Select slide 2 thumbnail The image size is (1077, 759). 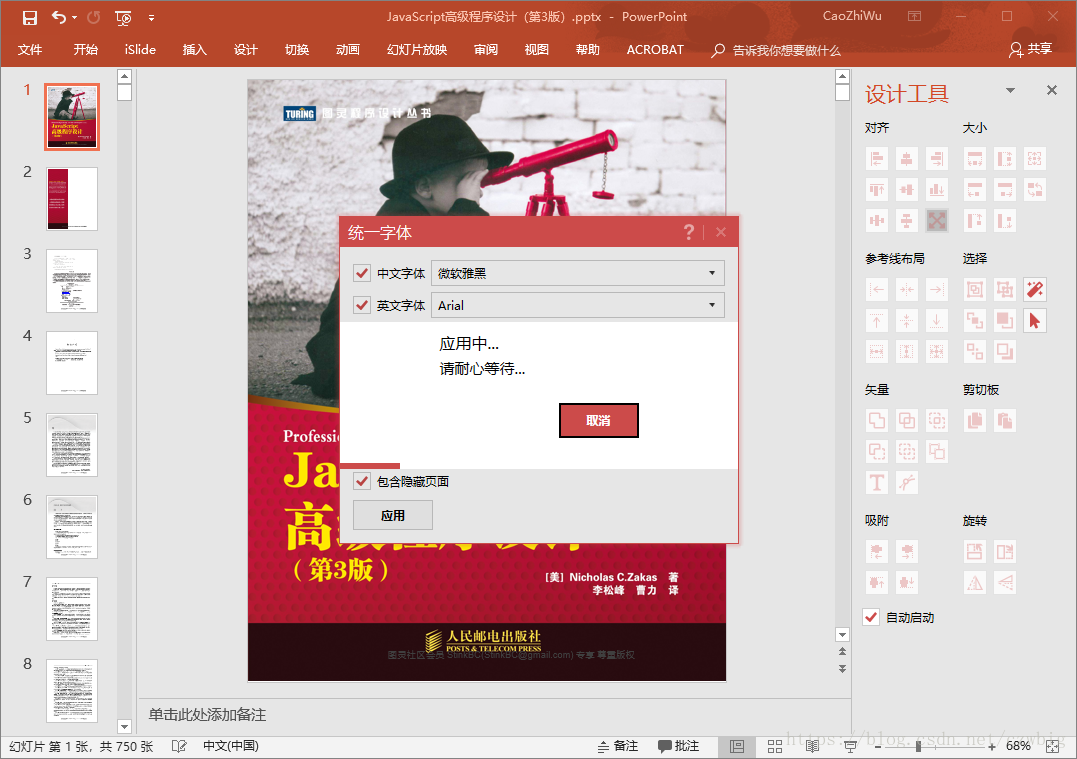(x=71, y=199)
